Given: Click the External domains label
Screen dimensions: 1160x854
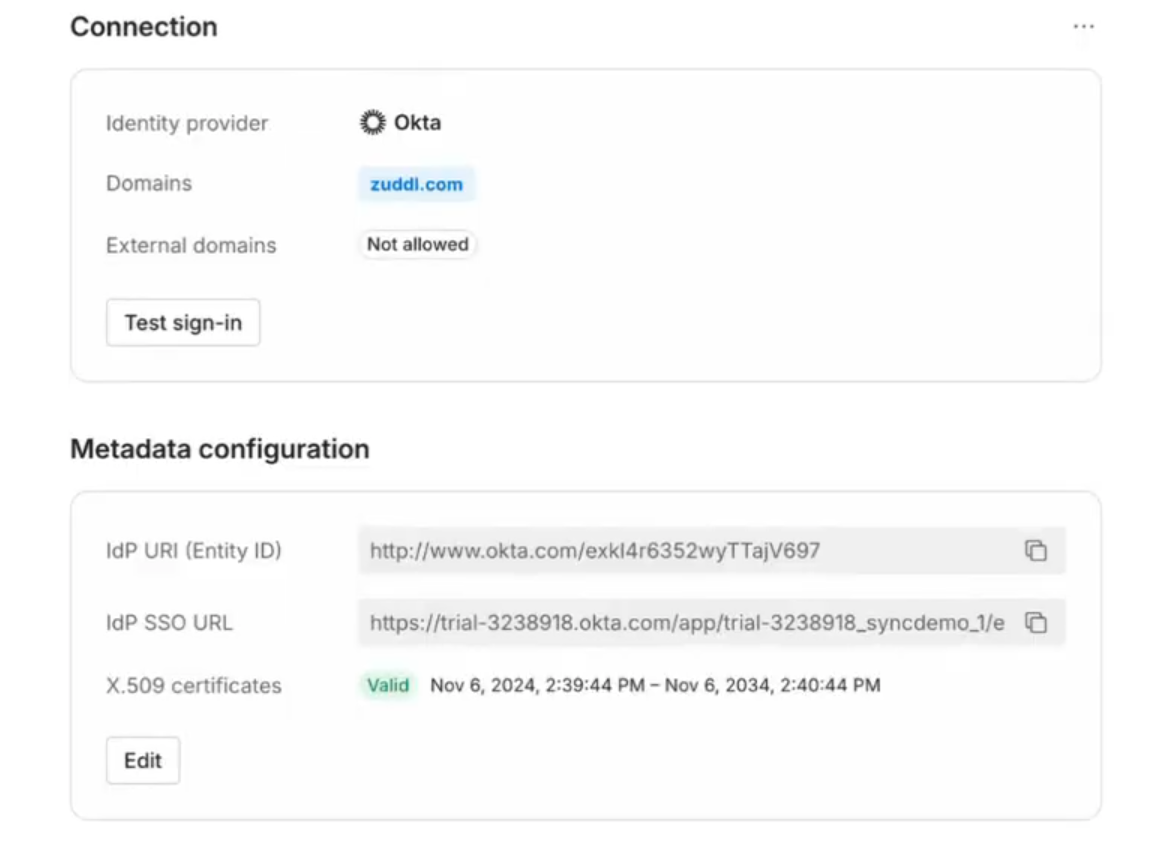Looking at the screenshot, I should pos(191,245).
